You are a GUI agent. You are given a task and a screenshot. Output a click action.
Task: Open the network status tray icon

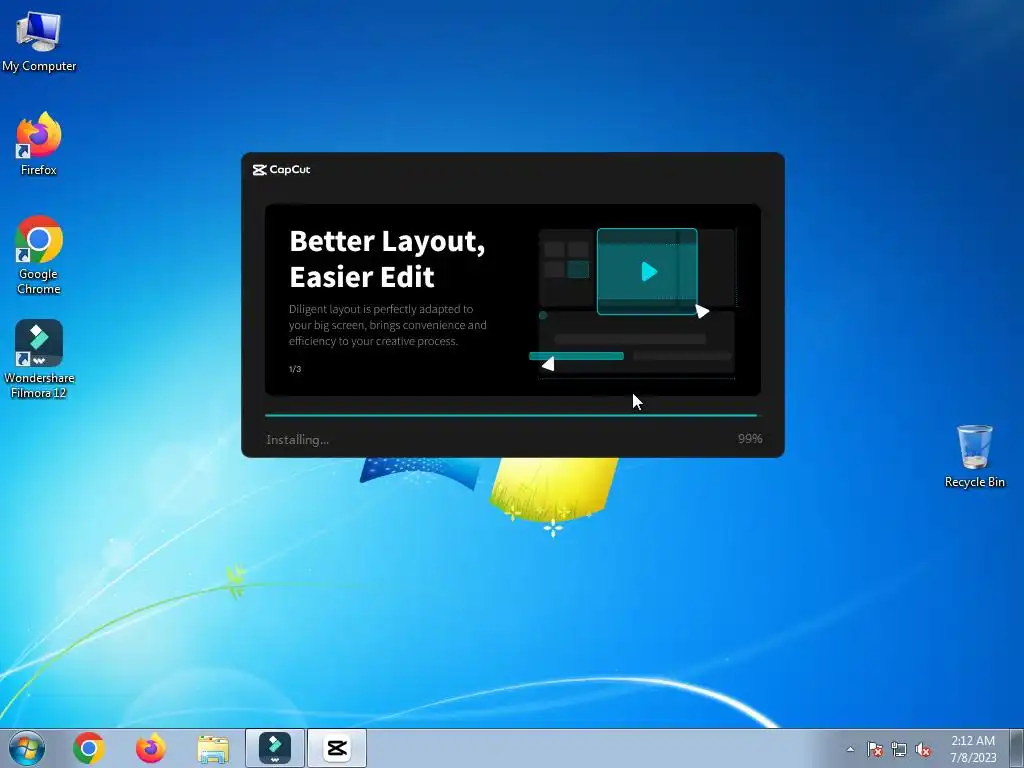(899, 749)
